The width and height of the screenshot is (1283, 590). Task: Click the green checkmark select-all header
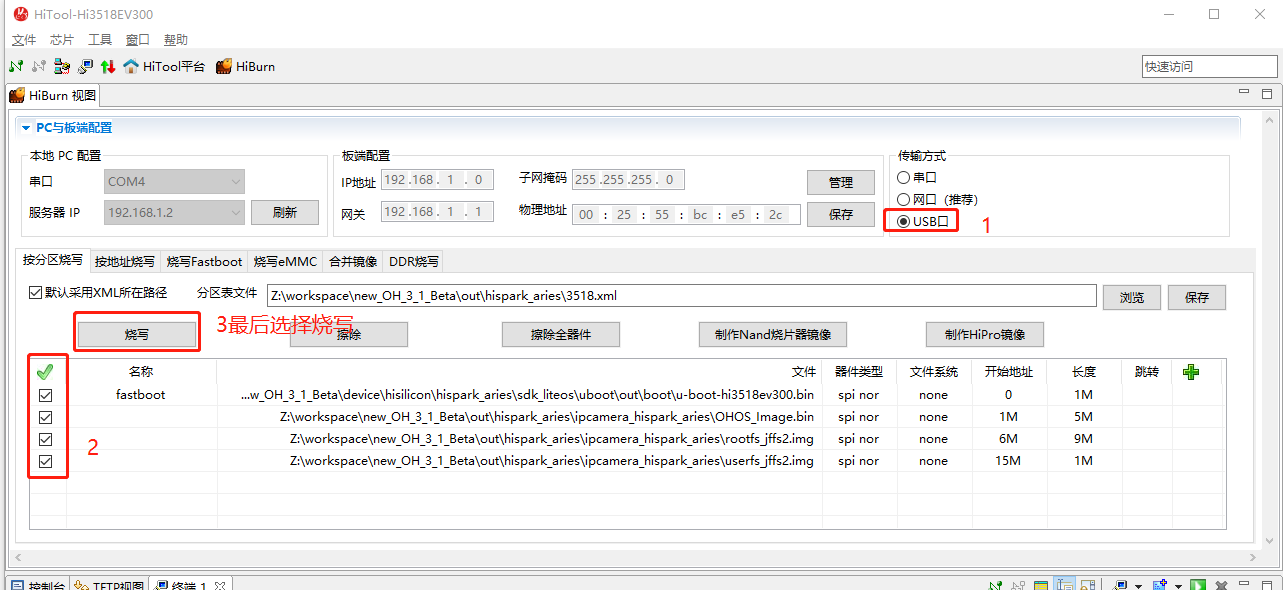45,372
